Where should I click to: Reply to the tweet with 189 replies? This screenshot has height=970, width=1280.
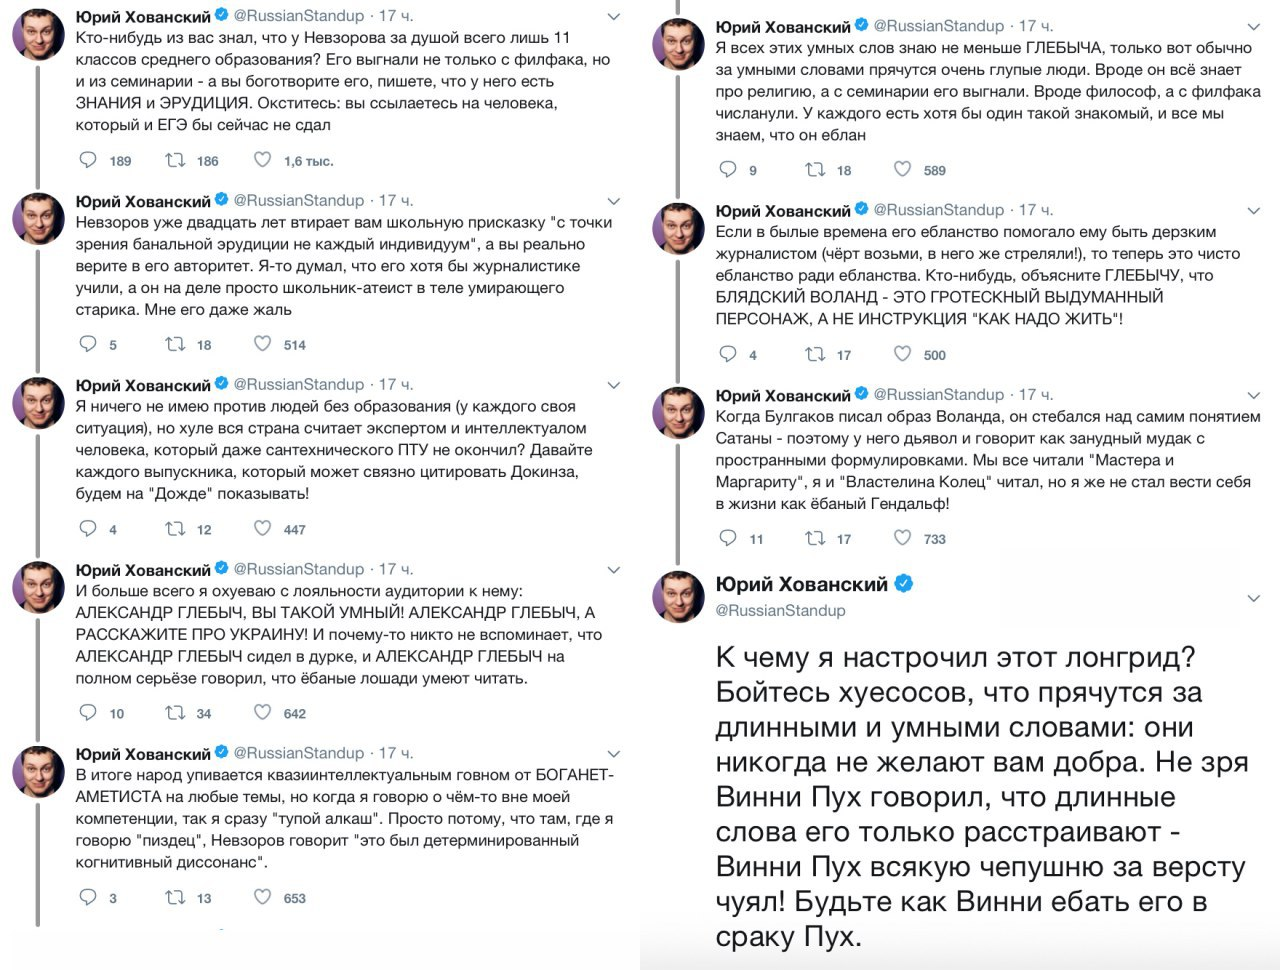[x=88, y=160]
